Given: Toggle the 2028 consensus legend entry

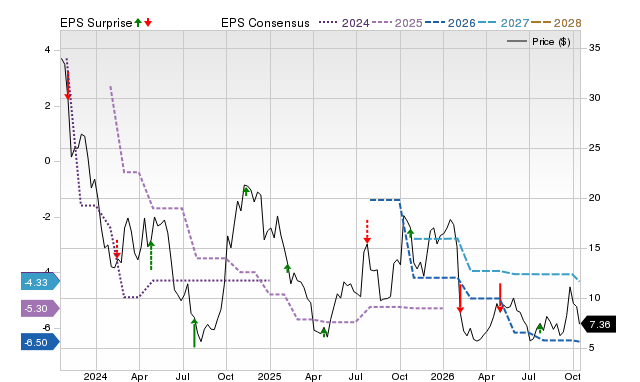Looking at the screenshot, I should click(556, 23).
